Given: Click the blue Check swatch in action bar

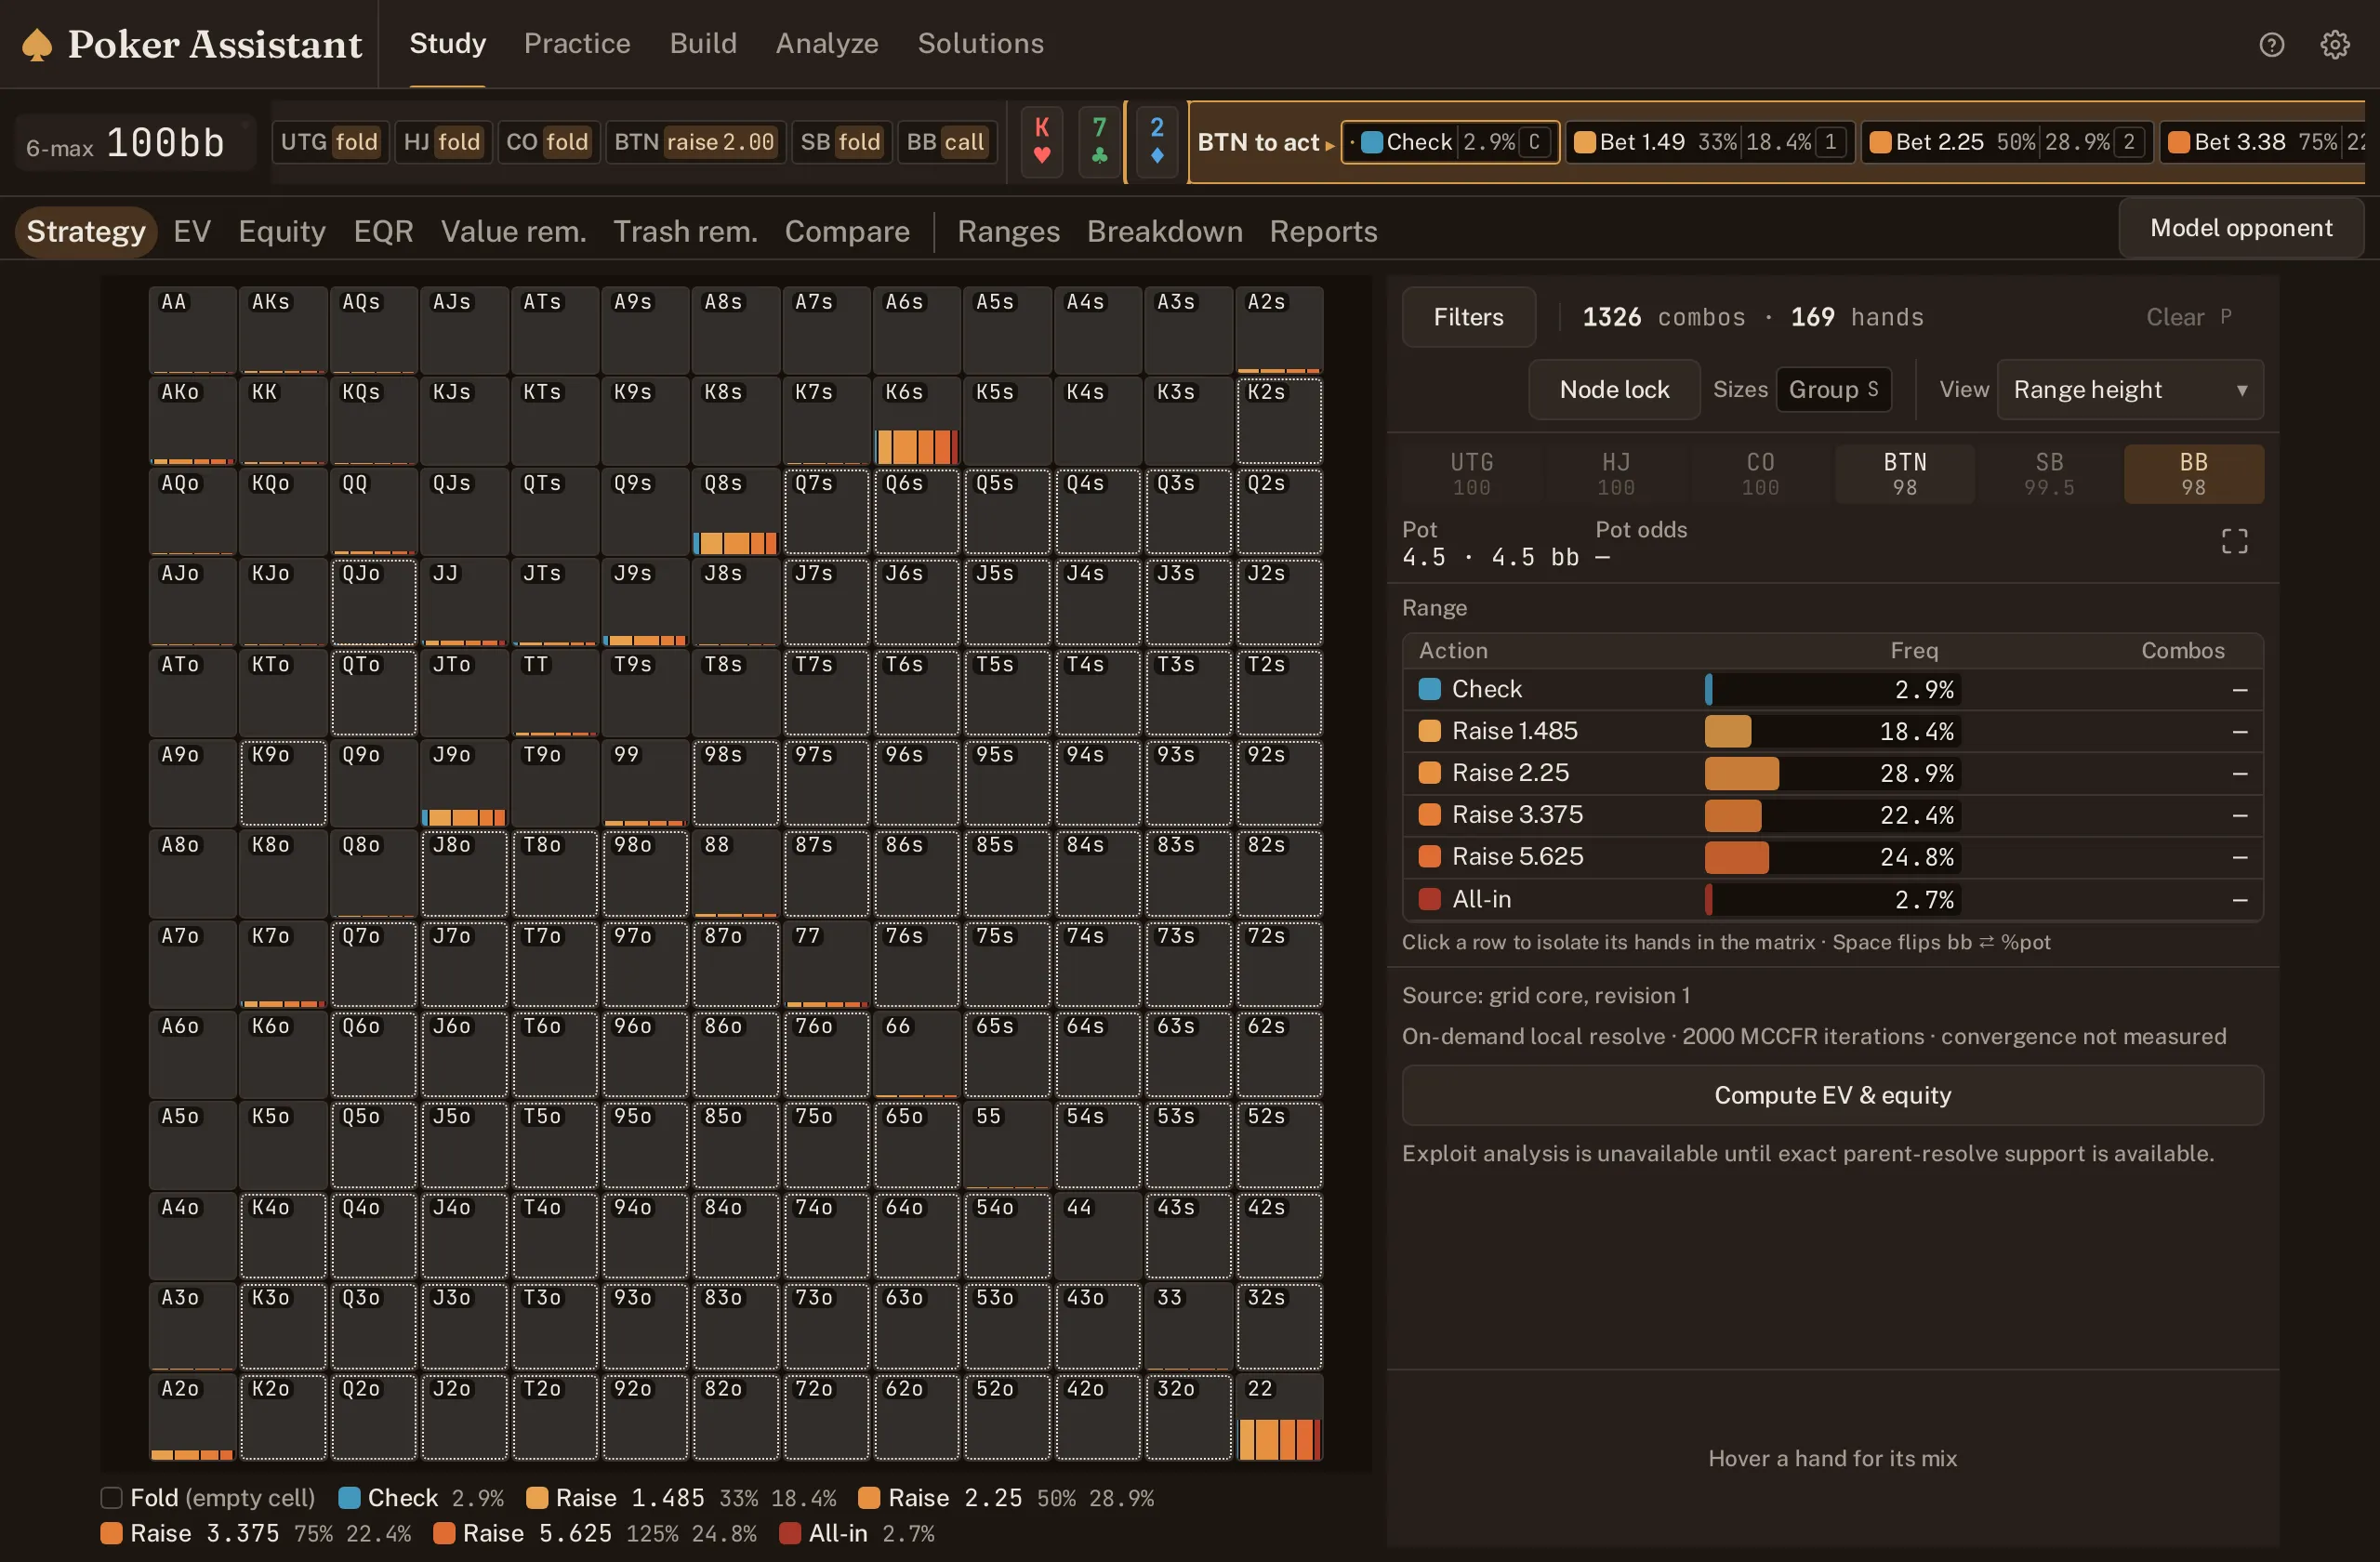Looking at the screenshot, I should tap(1372, 142).
